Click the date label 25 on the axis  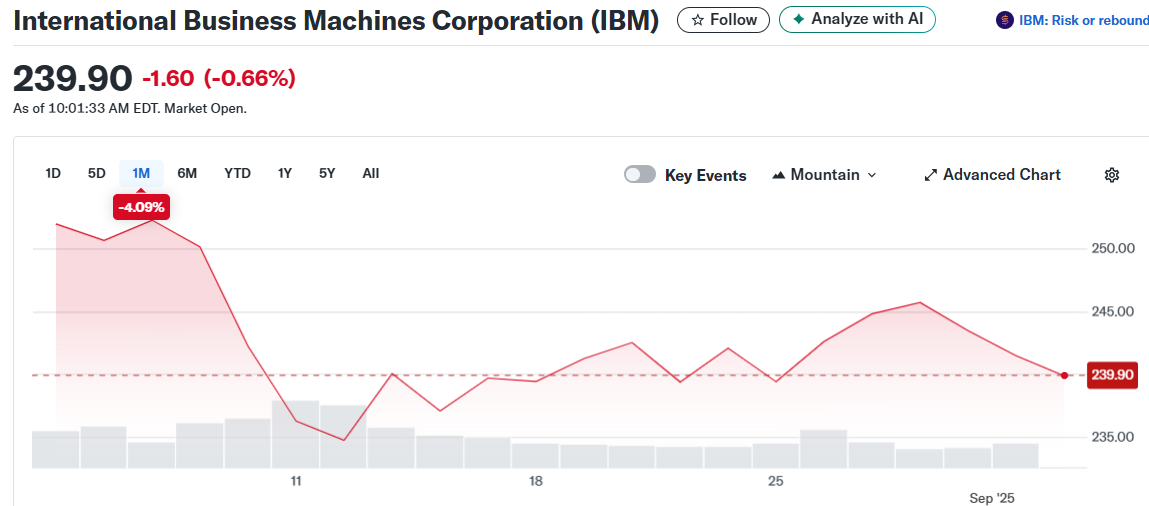point(775,481)
